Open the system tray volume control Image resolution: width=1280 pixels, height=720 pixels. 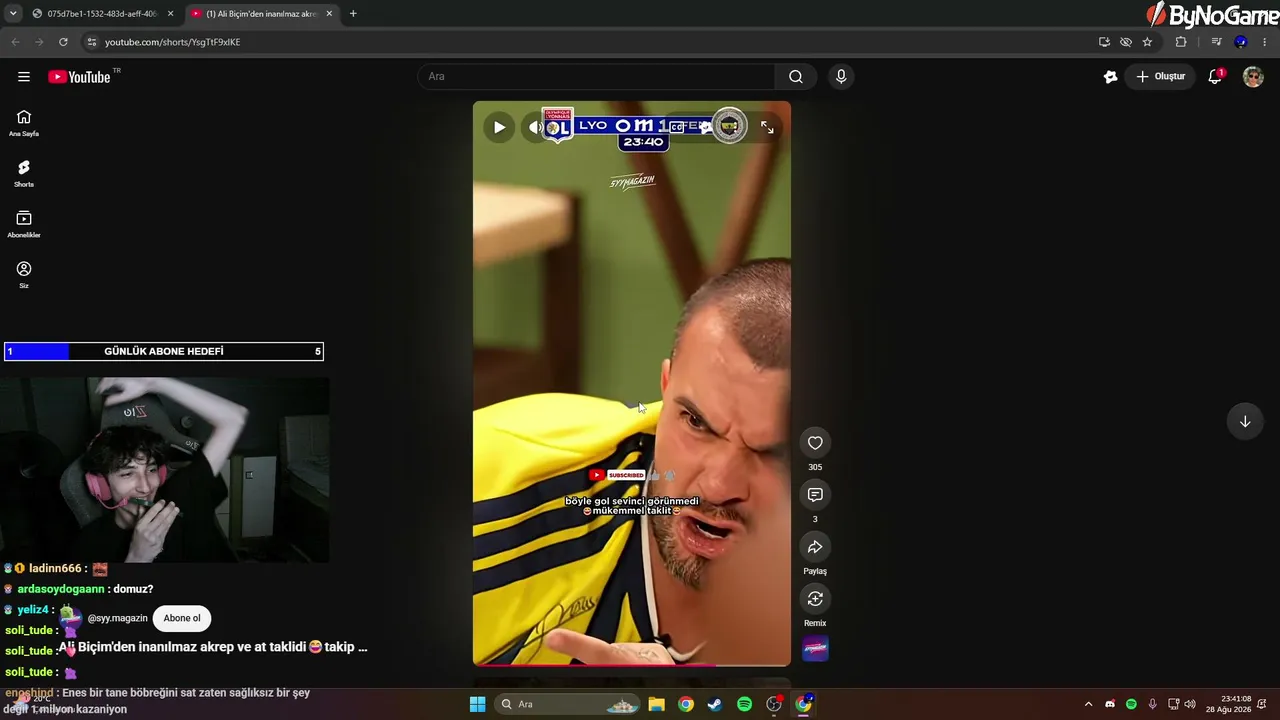1190,704
